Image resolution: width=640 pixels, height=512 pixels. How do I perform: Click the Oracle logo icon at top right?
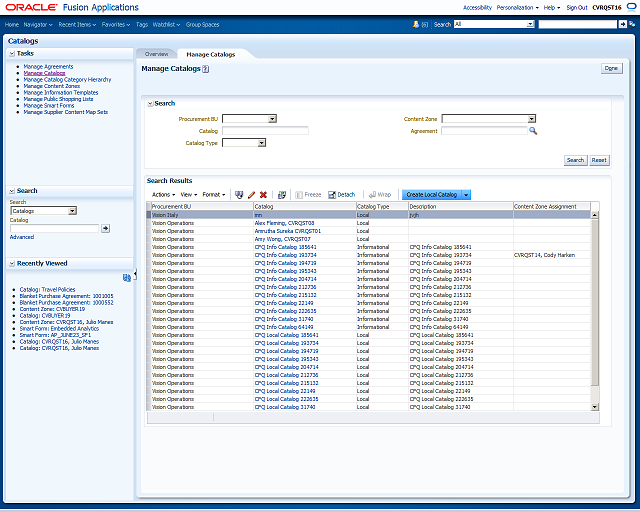tap(631, 7)
